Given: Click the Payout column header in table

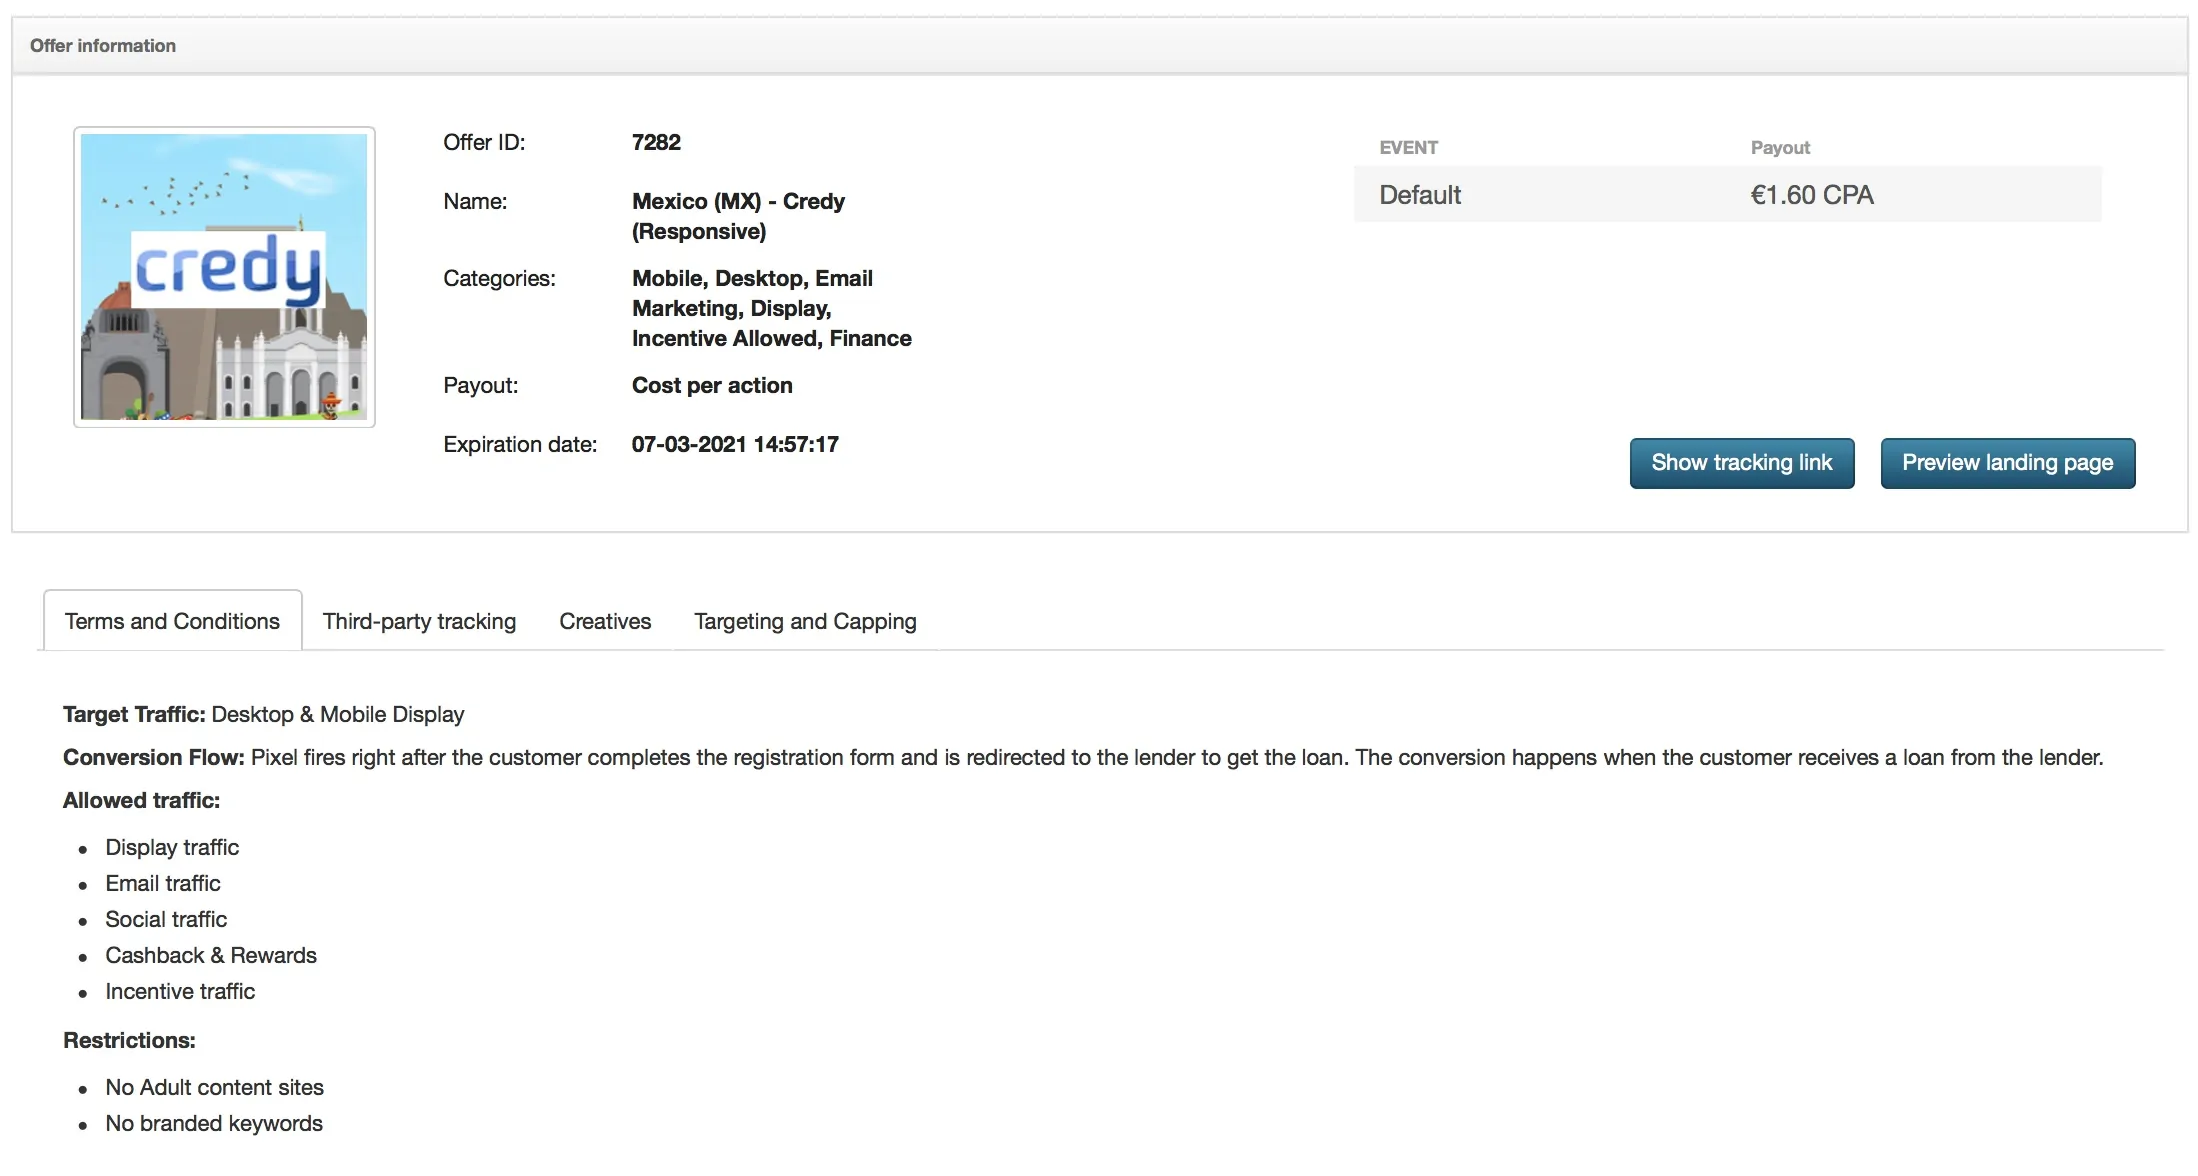Looking at the screenshot, I should 1780,148.
